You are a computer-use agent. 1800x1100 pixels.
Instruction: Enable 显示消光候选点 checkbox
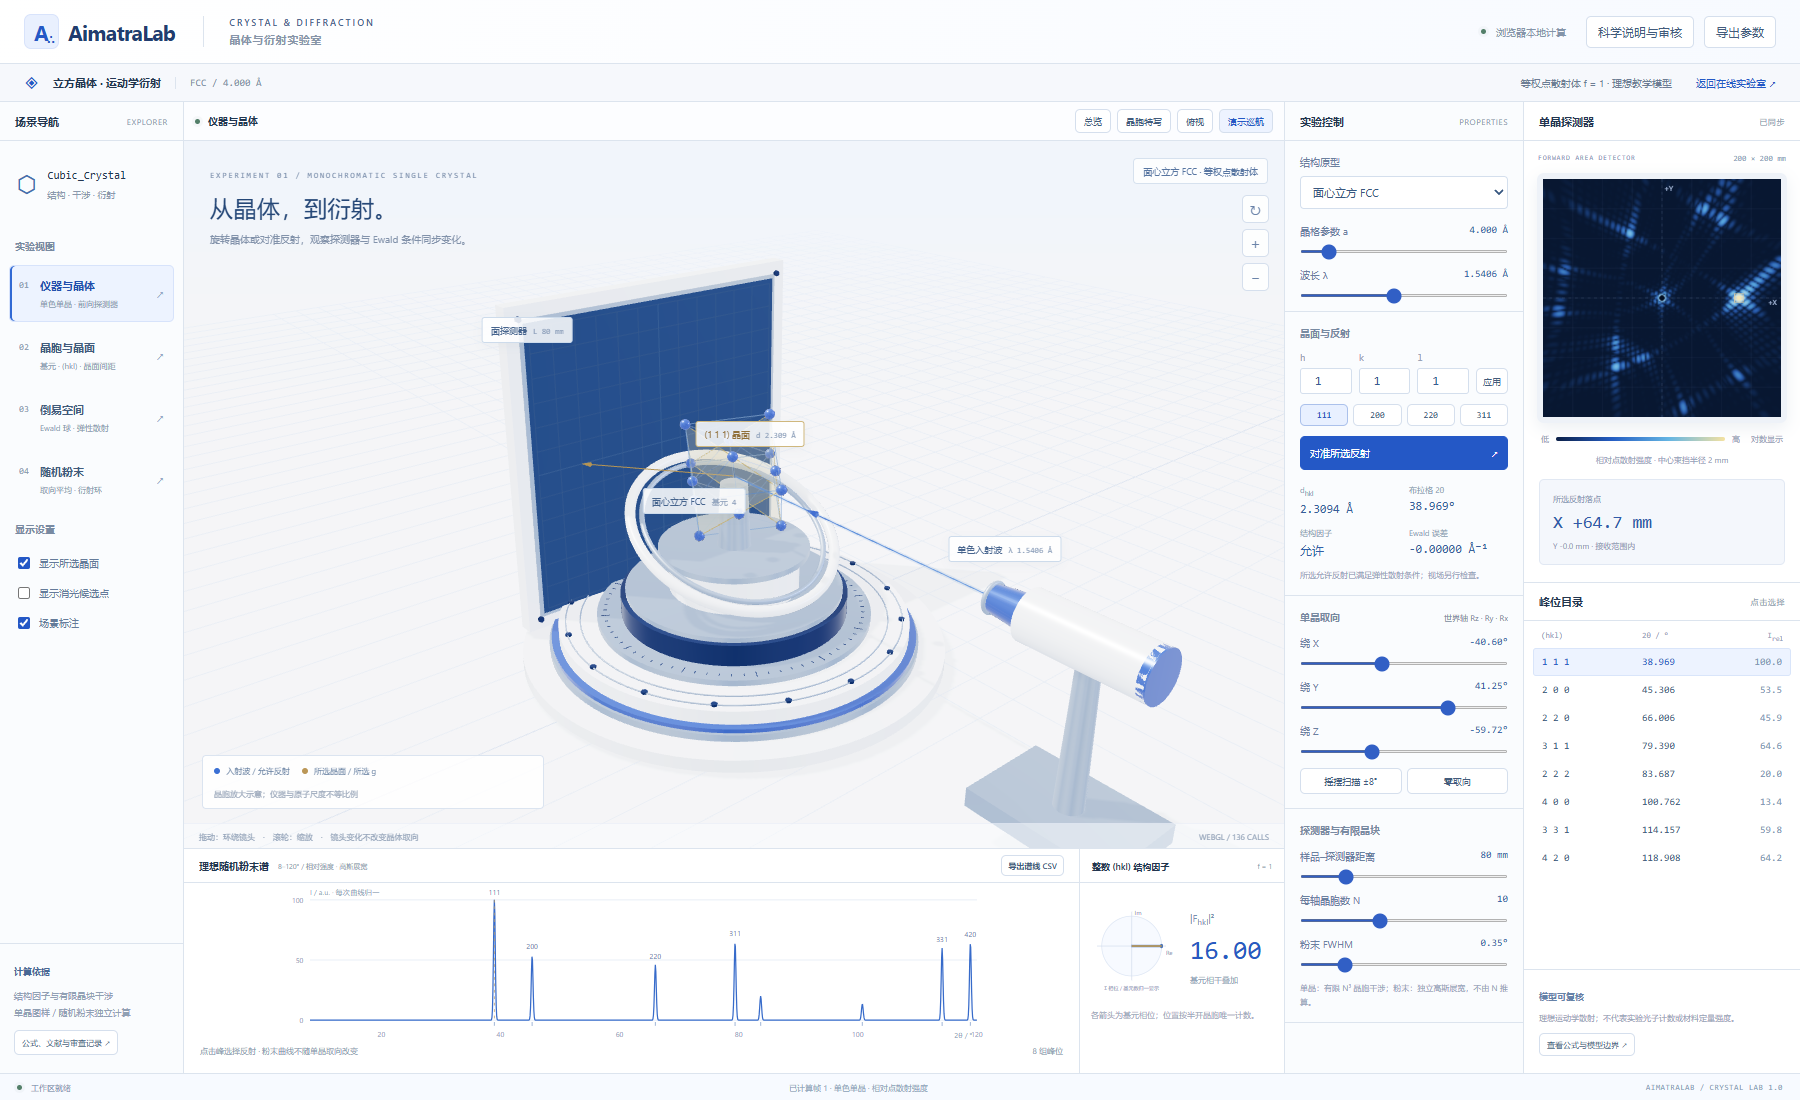coord(24,593)
